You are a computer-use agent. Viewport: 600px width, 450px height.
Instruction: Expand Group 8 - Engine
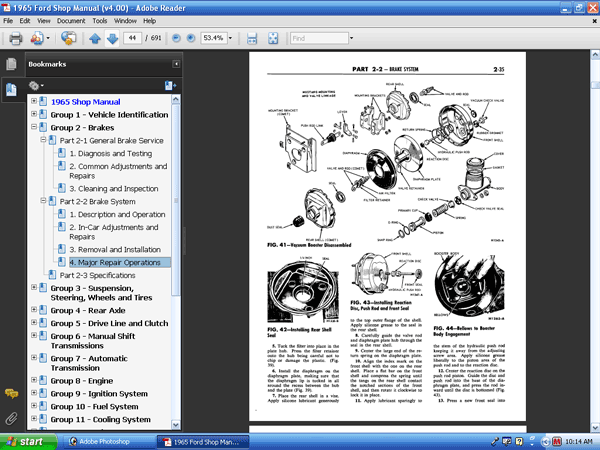point(34,380)
